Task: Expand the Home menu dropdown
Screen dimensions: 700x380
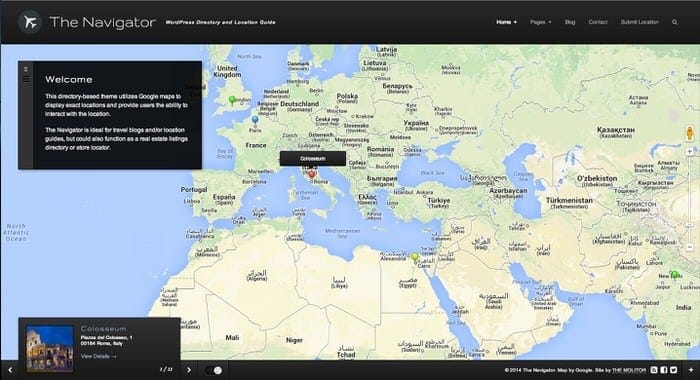Action: pyautogui.click(x=506, y=22)
